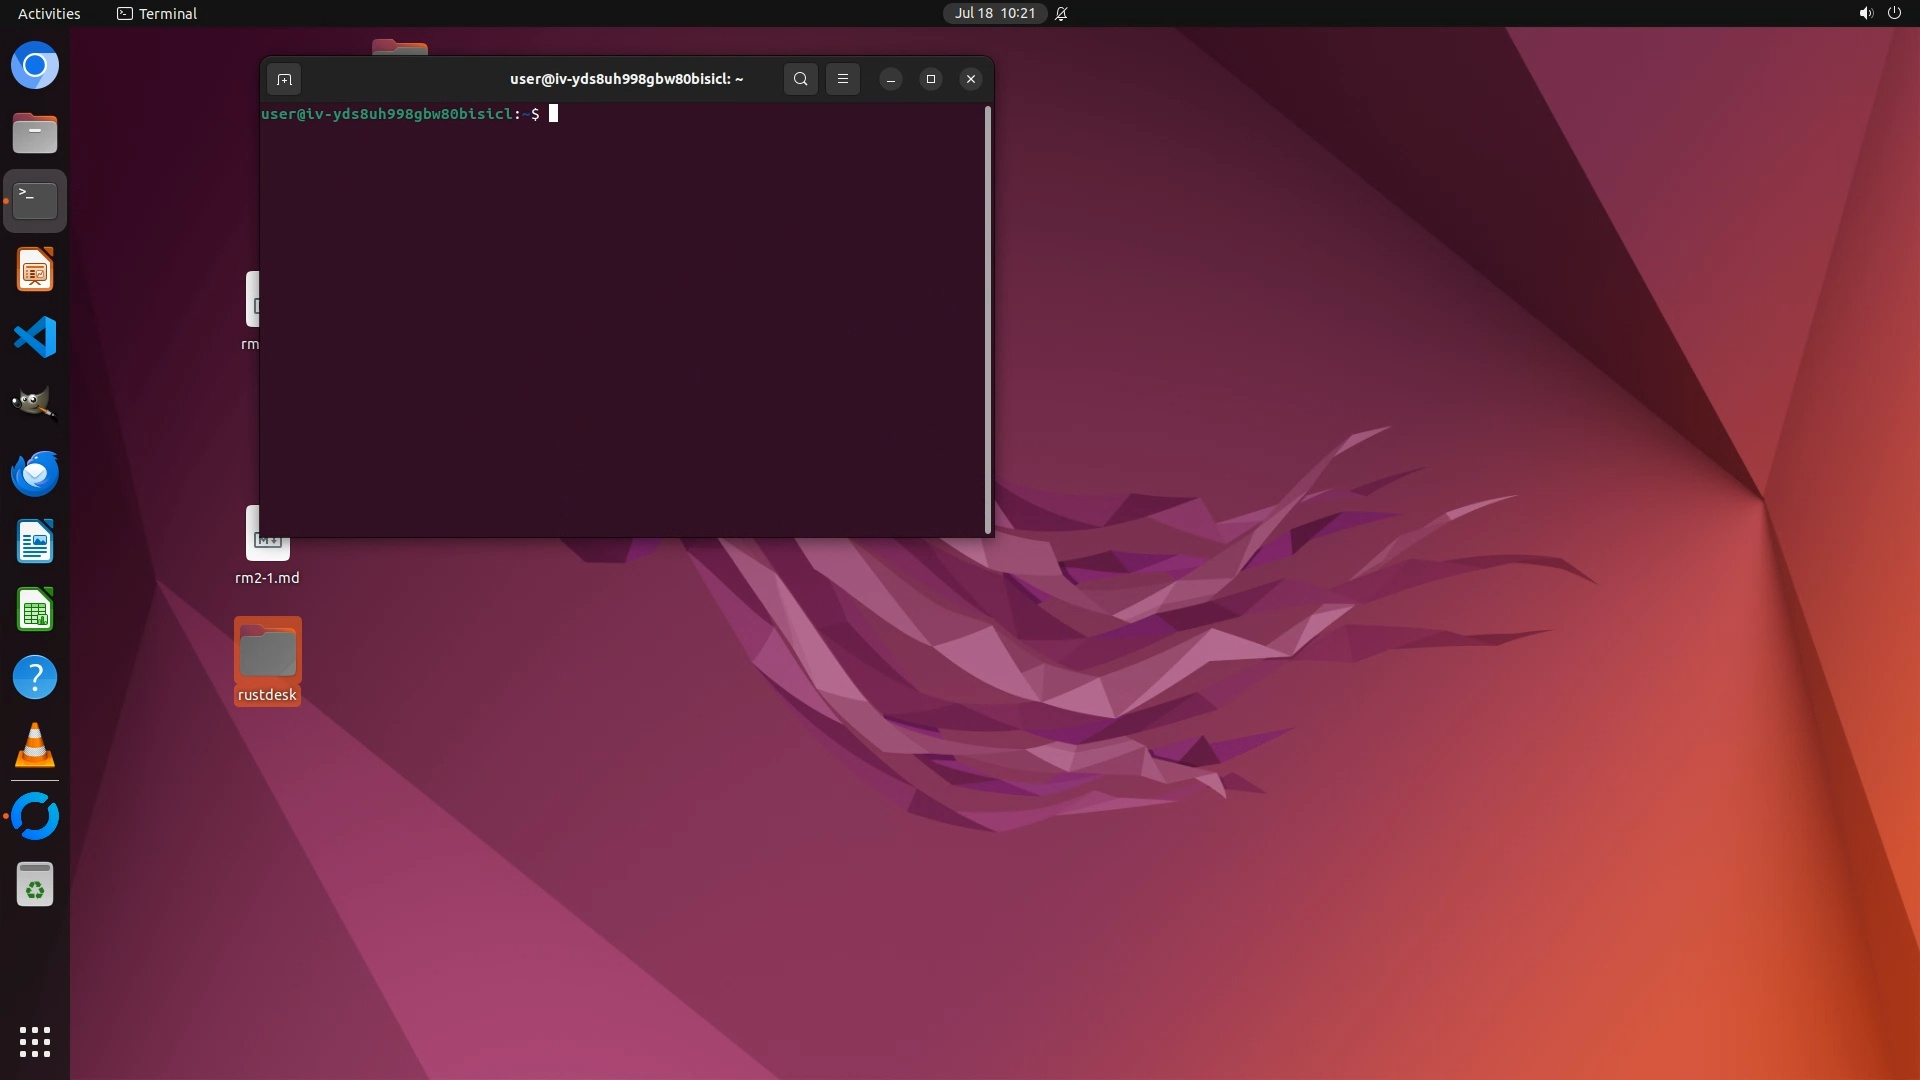
Task: Open LibreOffice Impress from the dock
Action: [x=35, y=270]
